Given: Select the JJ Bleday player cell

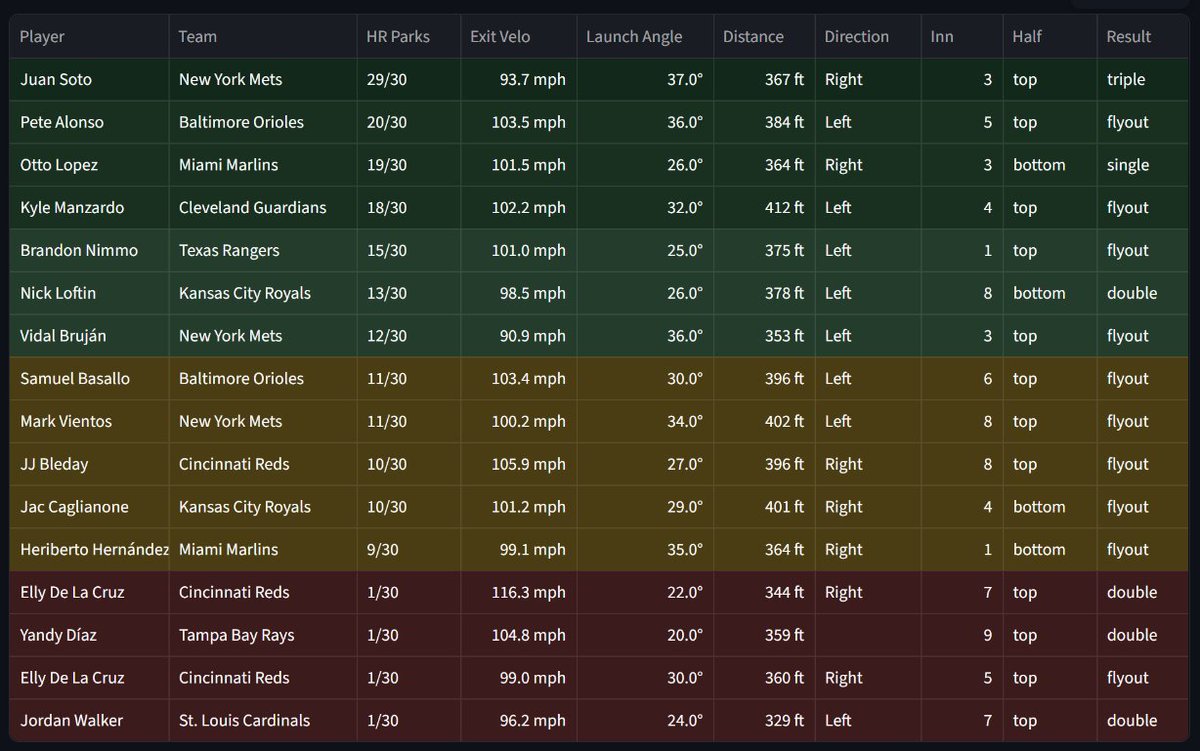Looking at the screenshot, I should [89, 464].
